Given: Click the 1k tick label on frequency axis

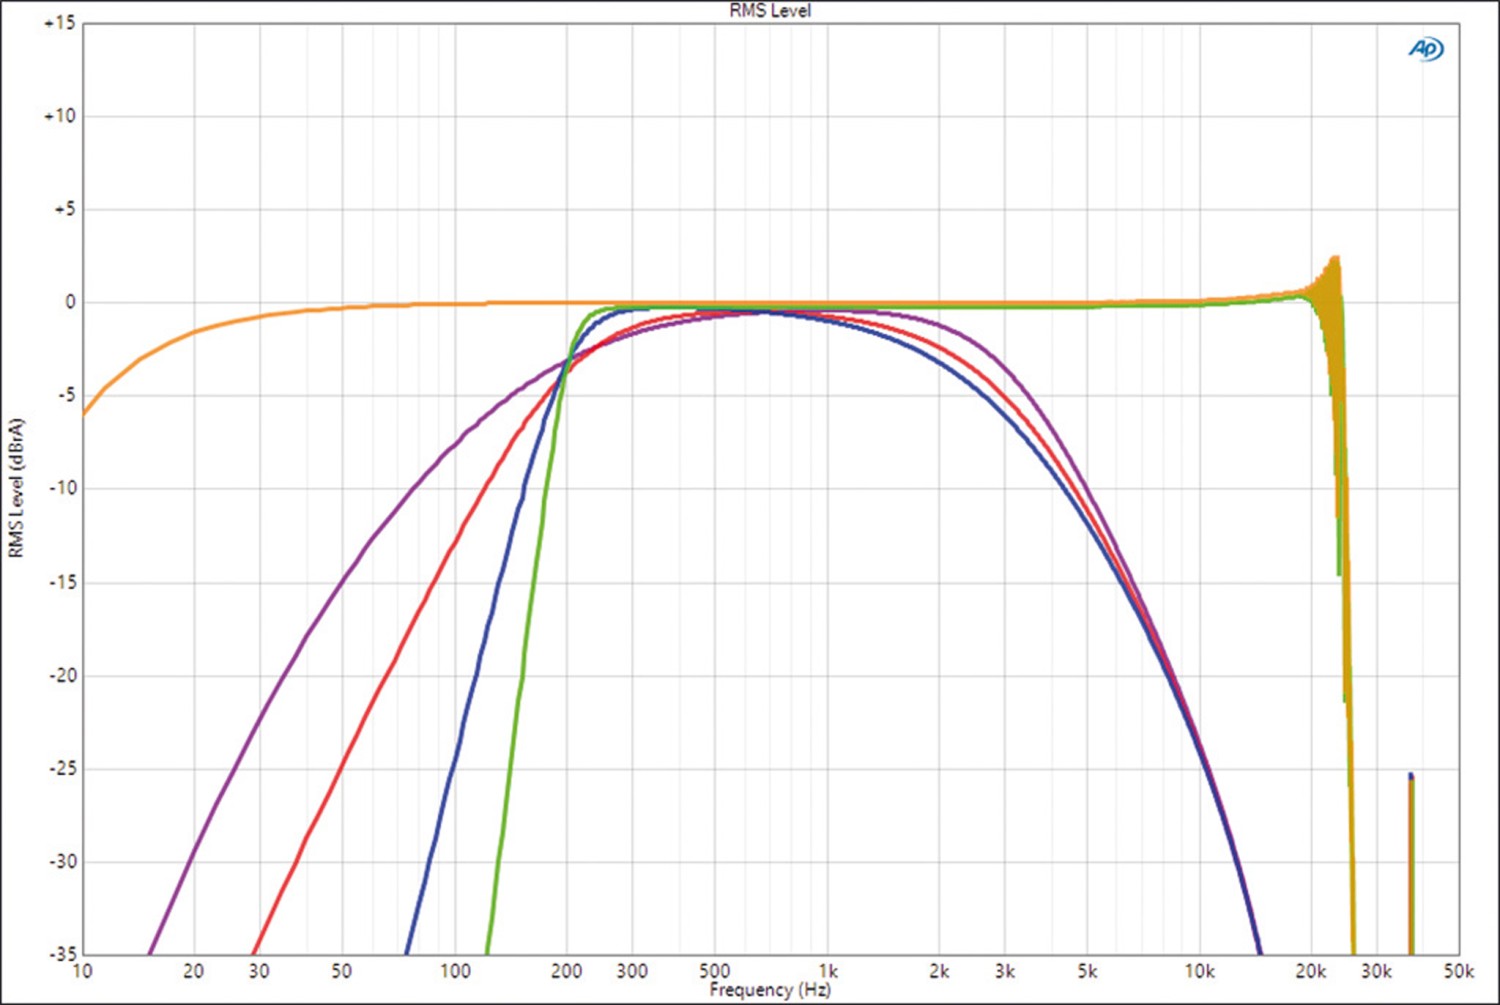Looking at the screenshot, I should pyautogui.click(x=827, y=971).
